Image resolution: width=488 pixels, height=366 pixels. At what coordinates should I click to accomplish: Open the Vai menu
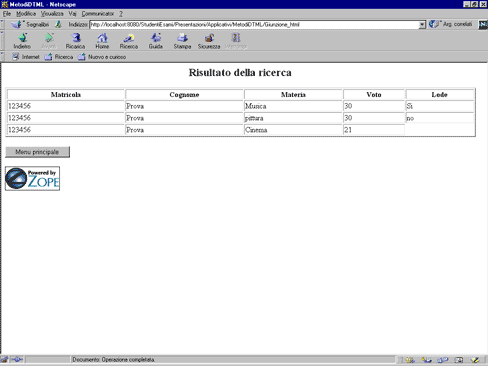[72, 14]
